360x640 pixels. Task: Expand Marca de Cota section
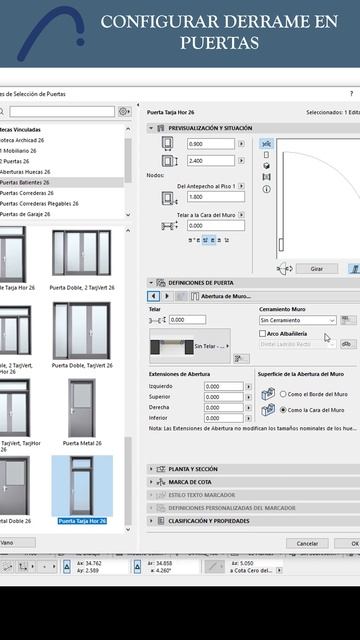pyautogui.click(x=151, y=482)
